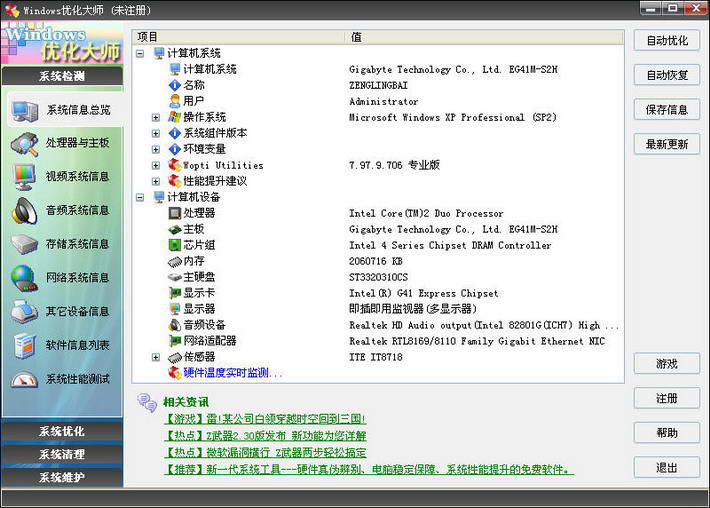Open 硬件温度实时监测 link
Viewport: 710px width, 508px height.
[x=233, y=373]
